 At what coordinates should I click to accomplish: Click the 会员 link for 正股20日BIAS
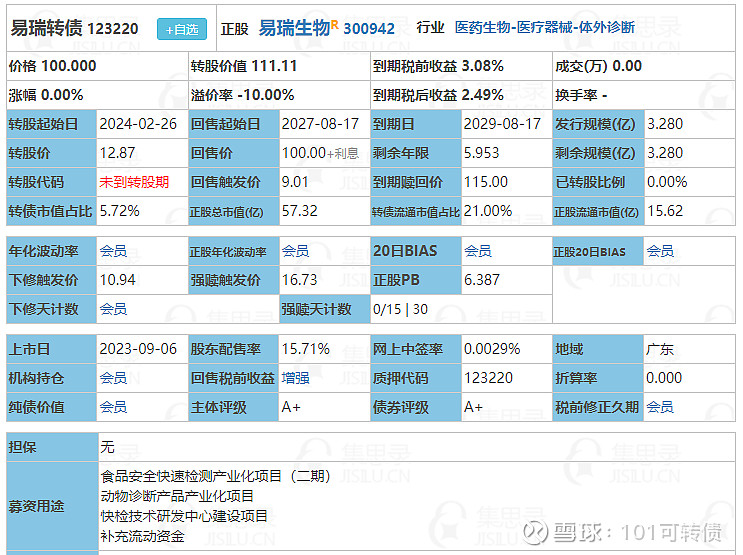coord(660,251)
